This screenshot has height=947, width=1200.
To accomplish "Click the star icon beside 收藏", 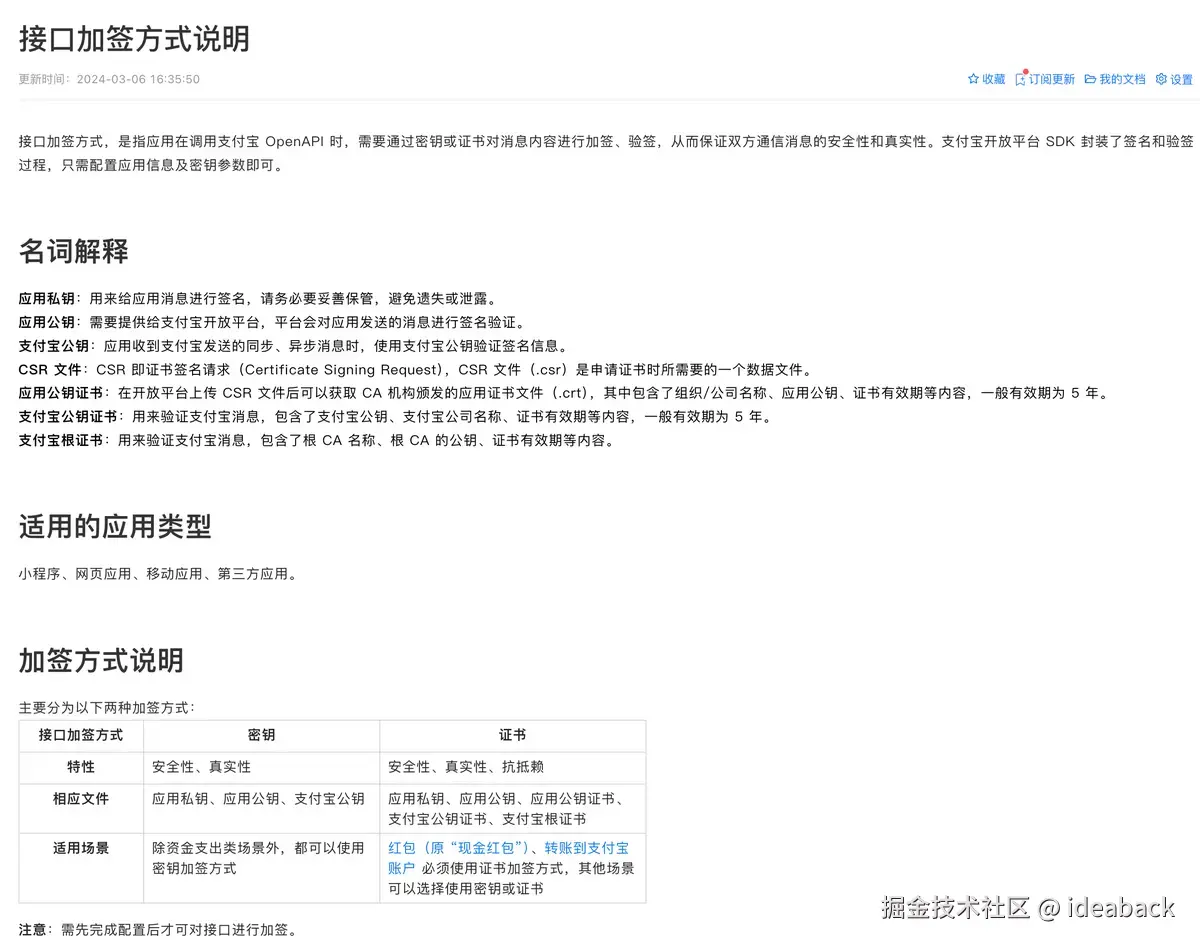I will (x=973, y=79).
